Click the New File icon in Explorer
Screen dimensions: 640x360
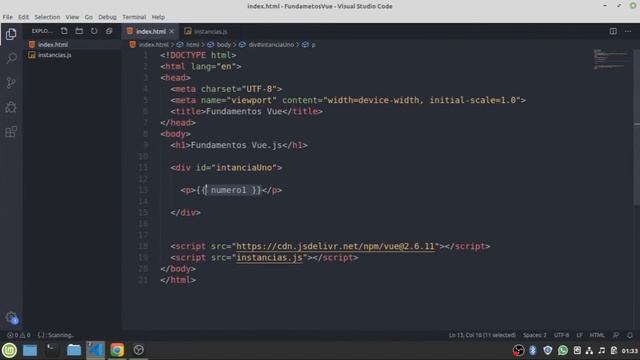pos(64,31)
